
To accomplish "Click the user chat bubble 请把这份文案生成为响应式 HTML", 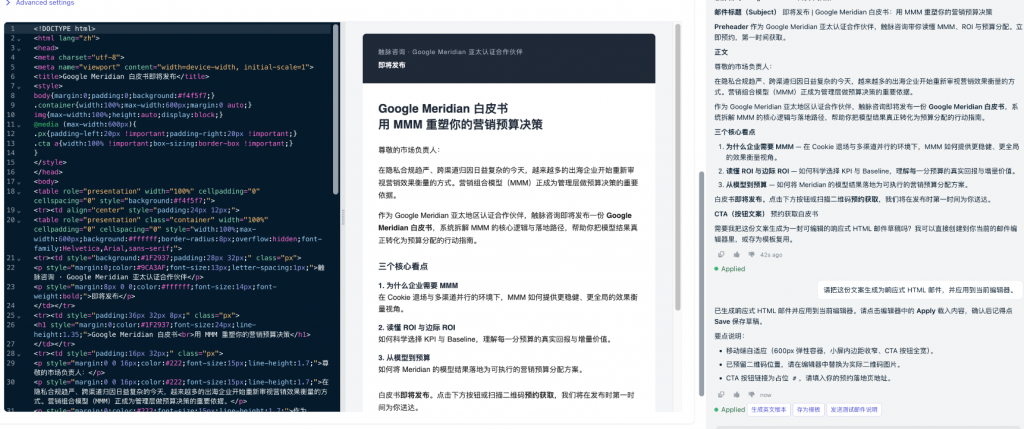I will [918, 289].
